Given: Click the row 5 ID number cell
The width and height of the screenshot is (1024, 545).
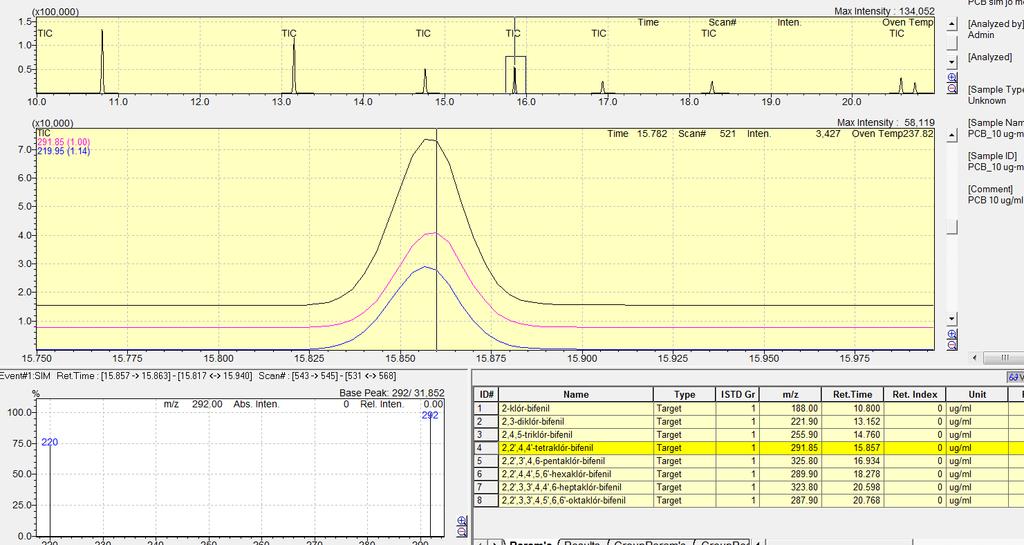Looking at the screenshot, I should (486, 461).
